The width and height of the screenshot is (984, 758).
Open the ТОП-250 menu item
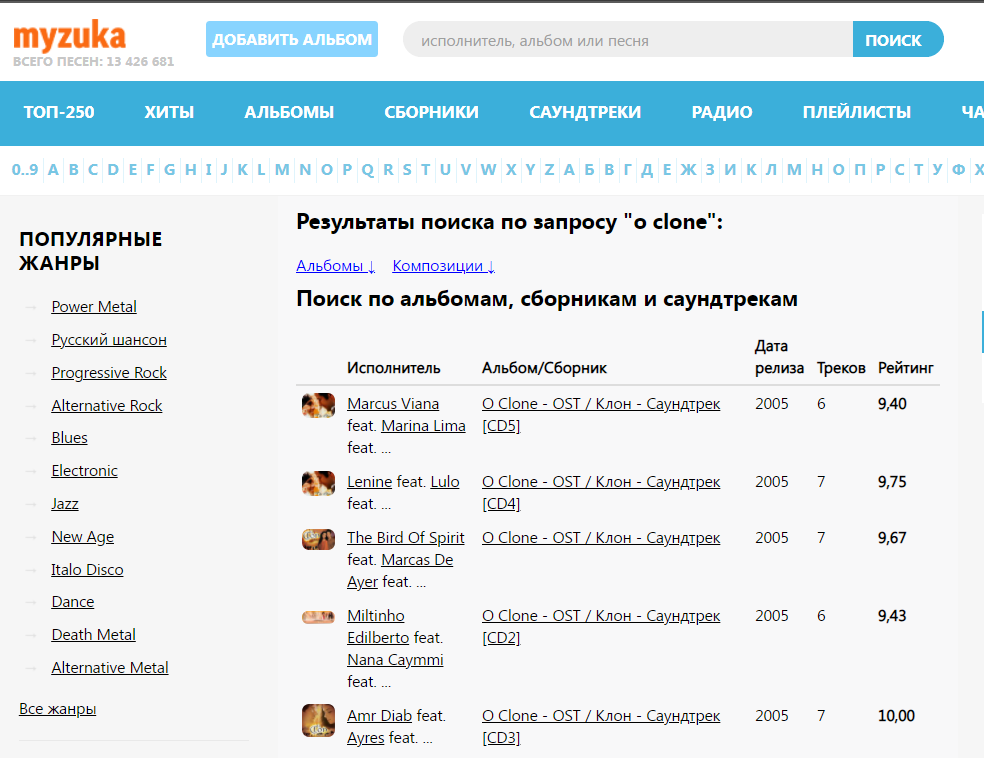point(59,112)
